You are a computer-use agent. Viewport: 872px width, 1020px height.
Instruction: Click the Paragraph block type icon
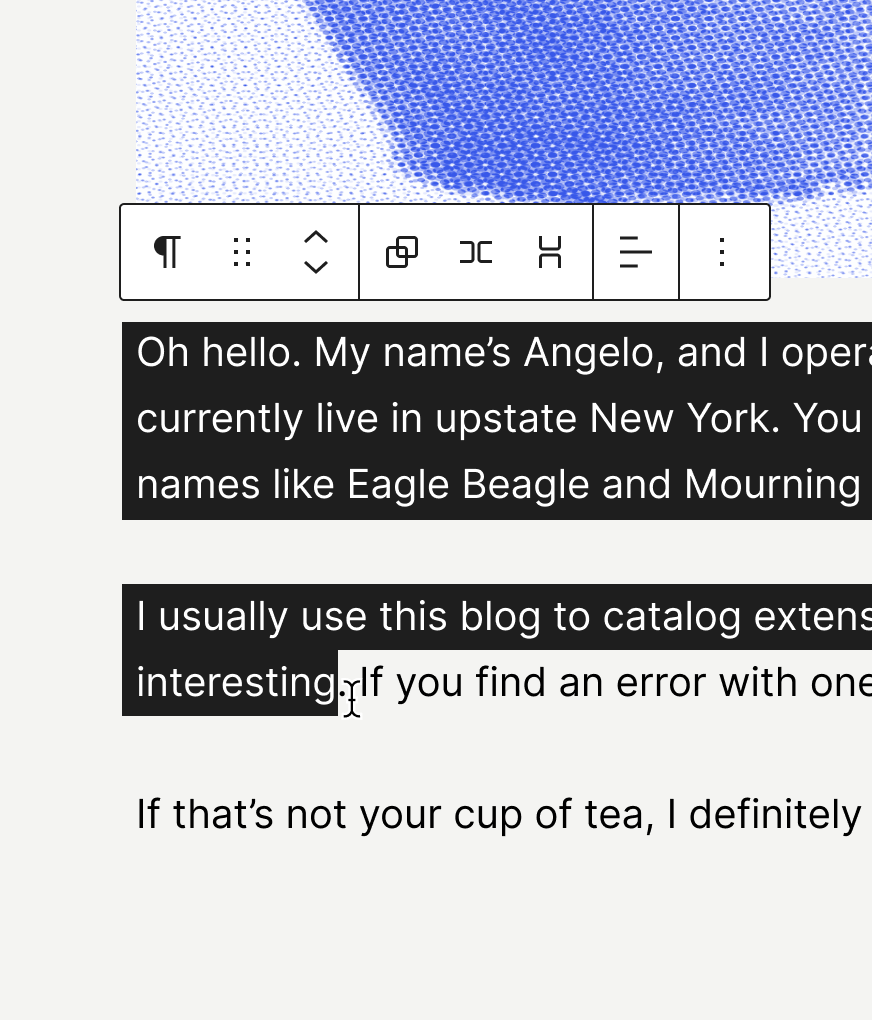(x=167, y=252)
